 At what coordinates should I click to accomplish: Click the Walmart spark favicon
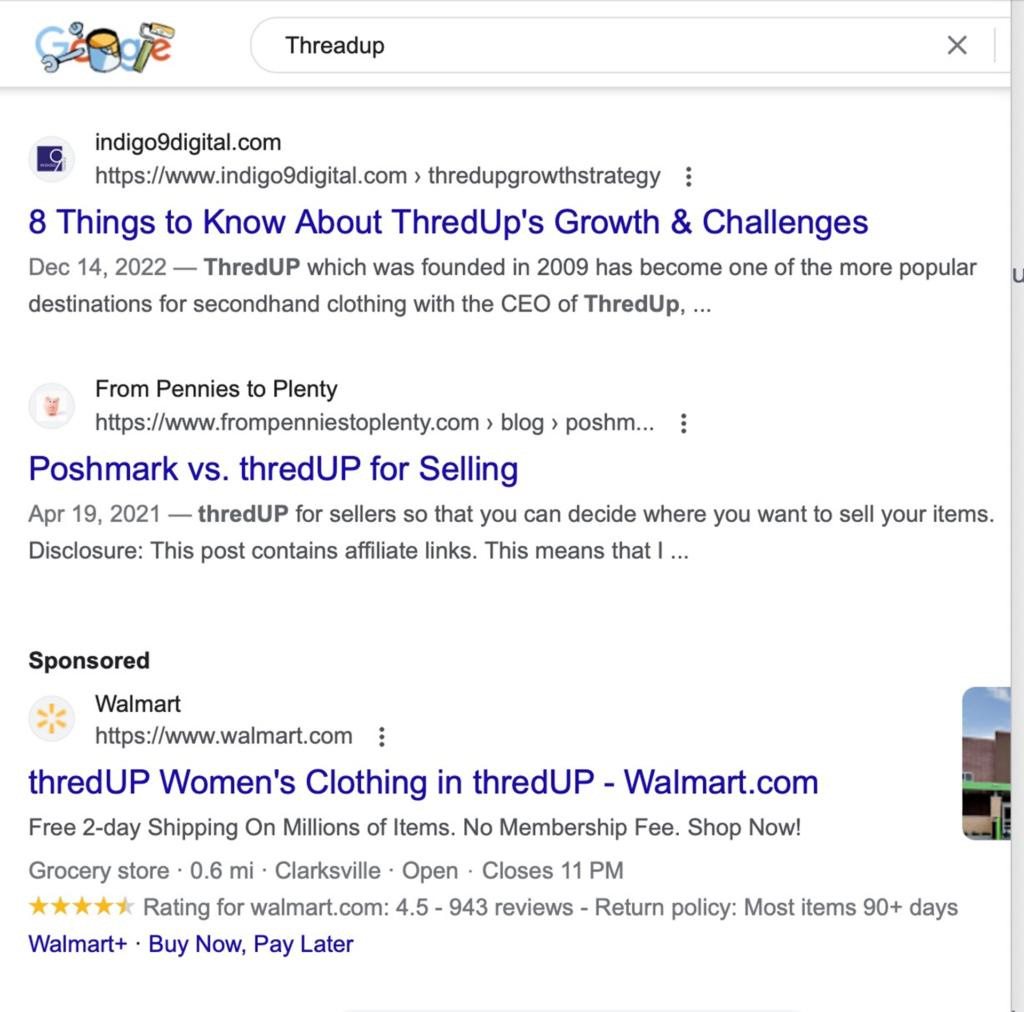click(x=51, y=719)
